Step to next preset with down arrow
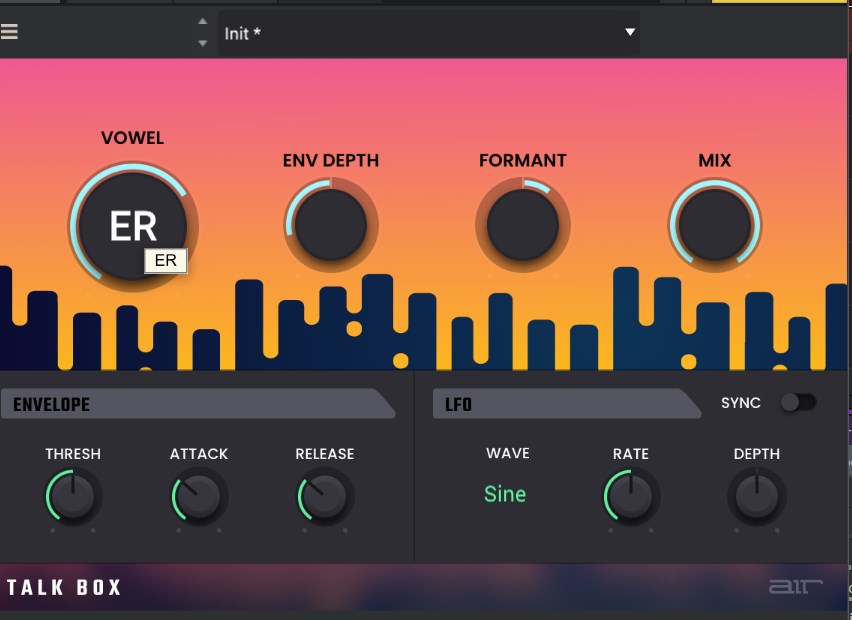The image size is (852, 620). coord(203,43)
